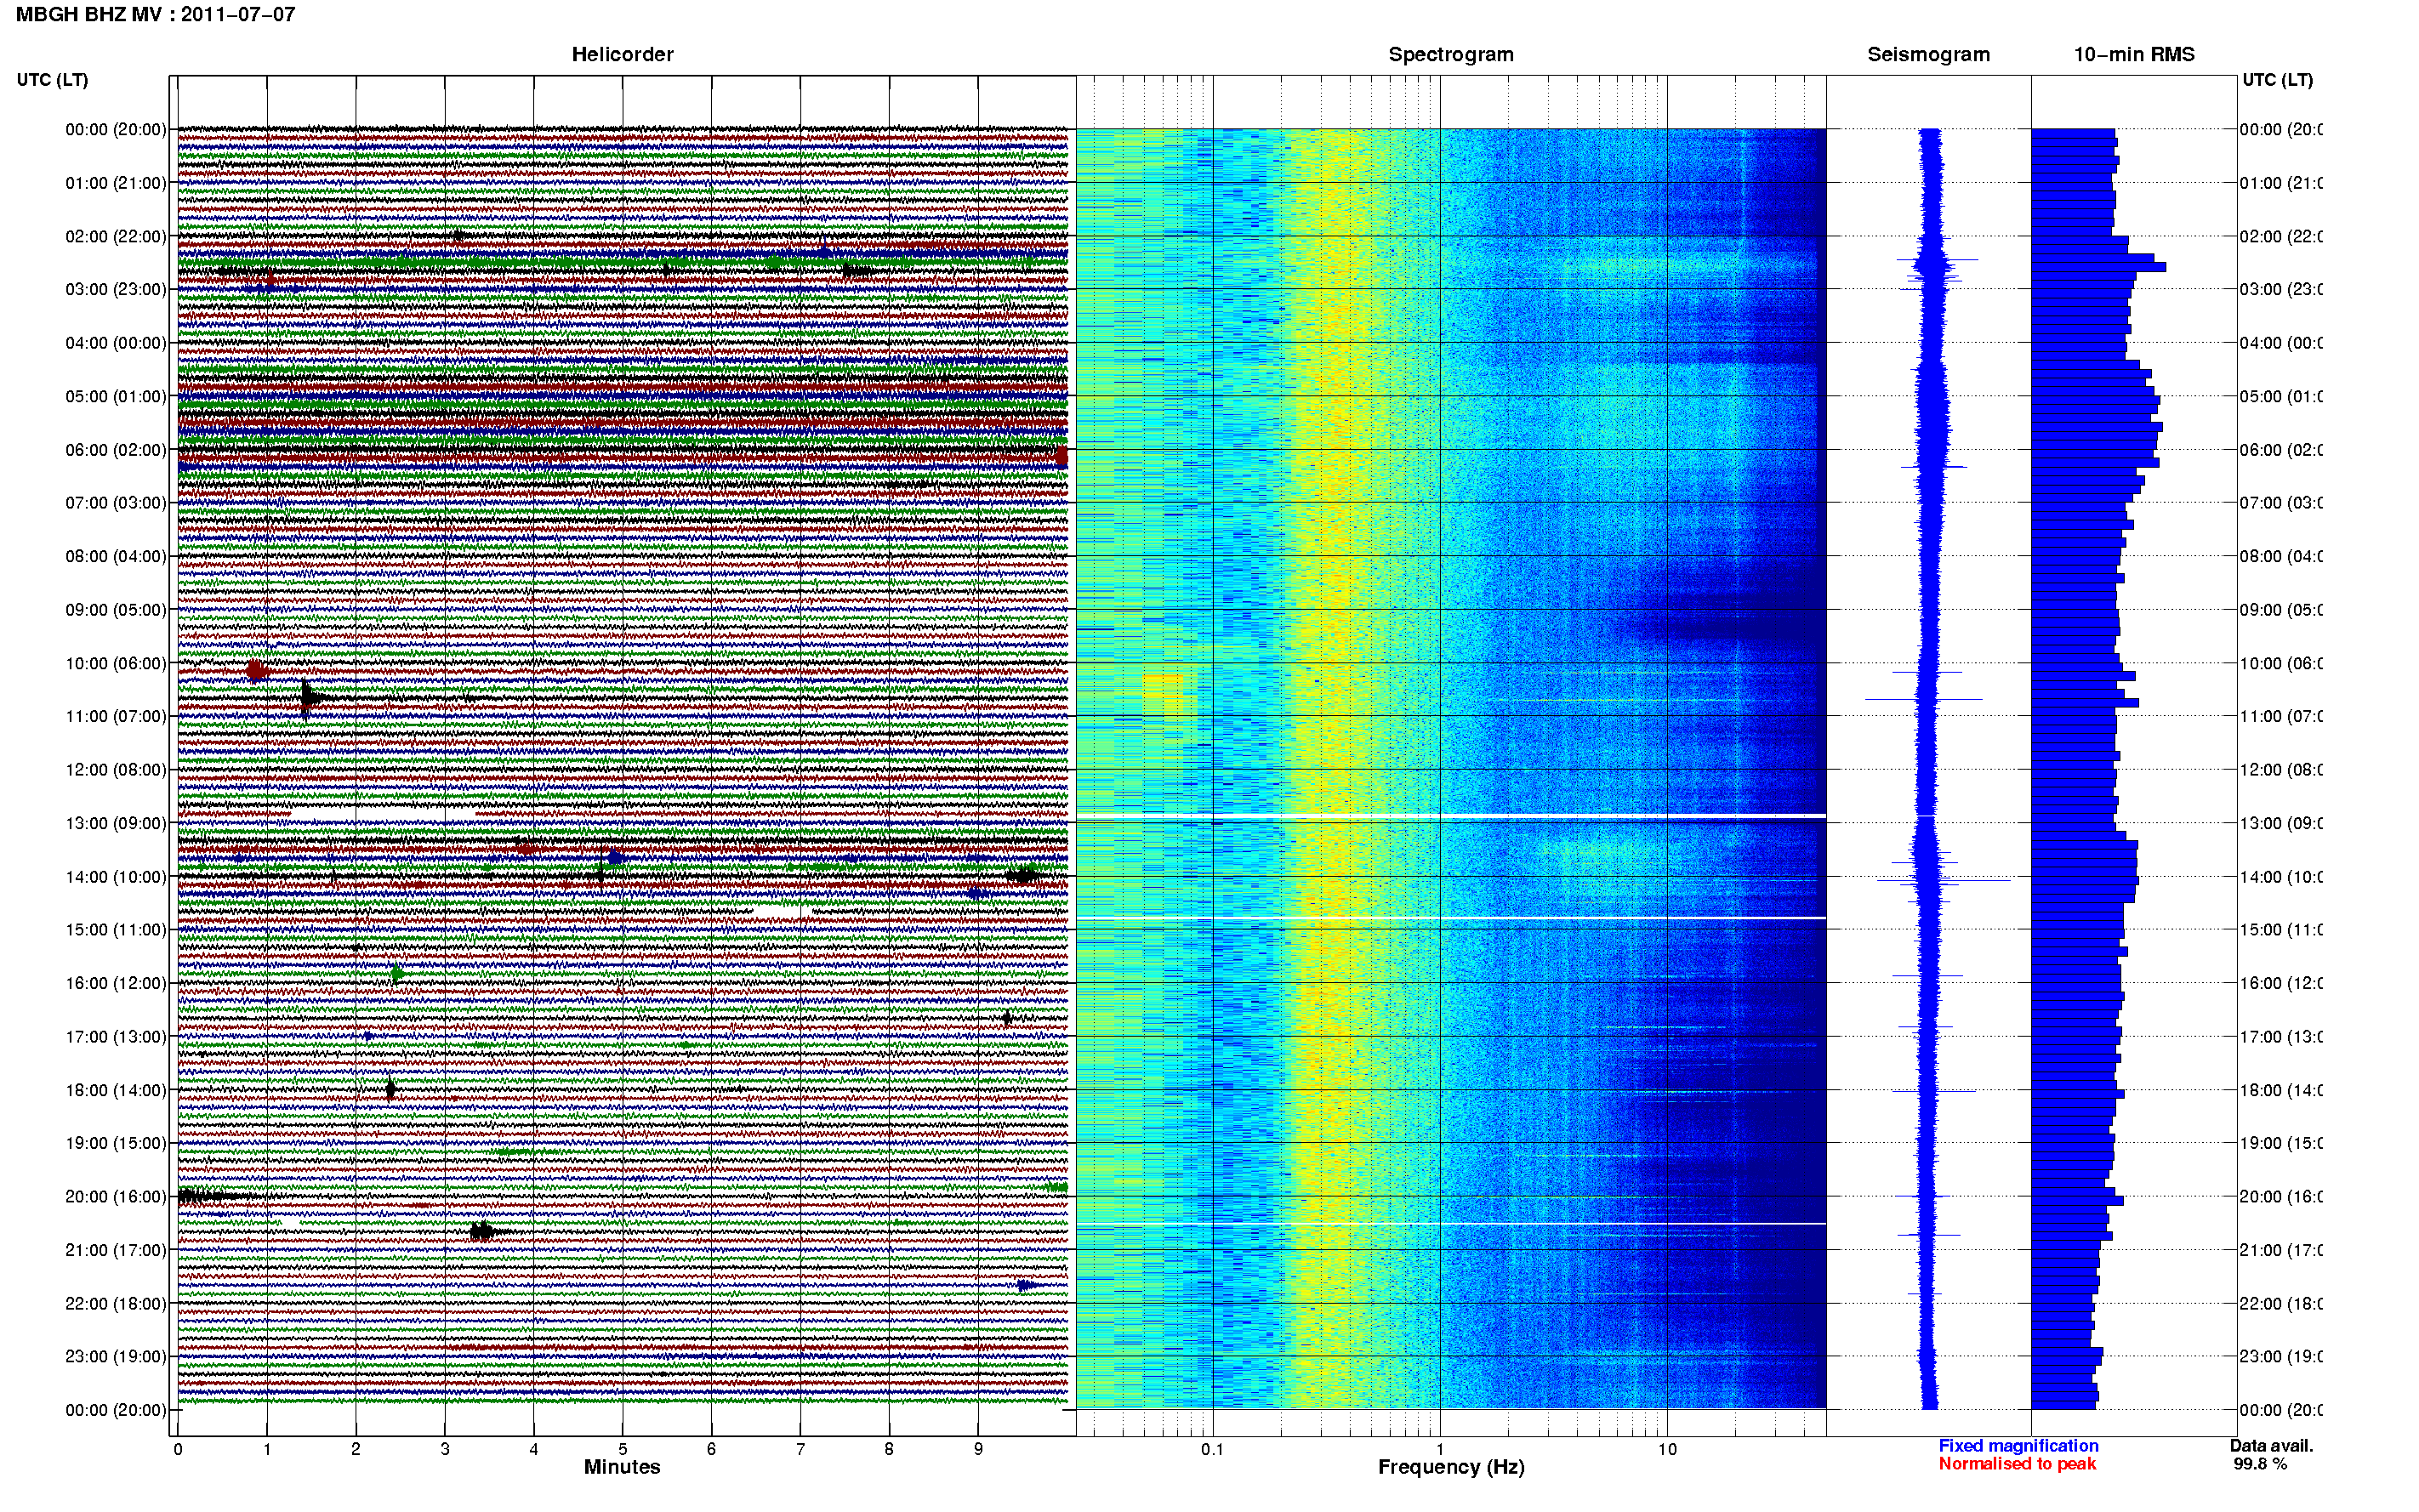Click the right '12:00 (08:0' time label
Viewport: 2419px width, 1512px height.
(2281, 770)
